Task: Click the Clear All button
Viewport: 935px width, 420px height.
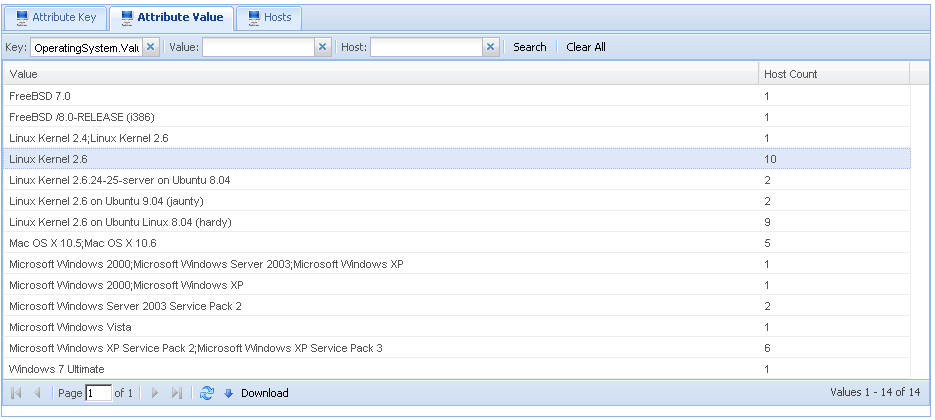Action: 586,47
